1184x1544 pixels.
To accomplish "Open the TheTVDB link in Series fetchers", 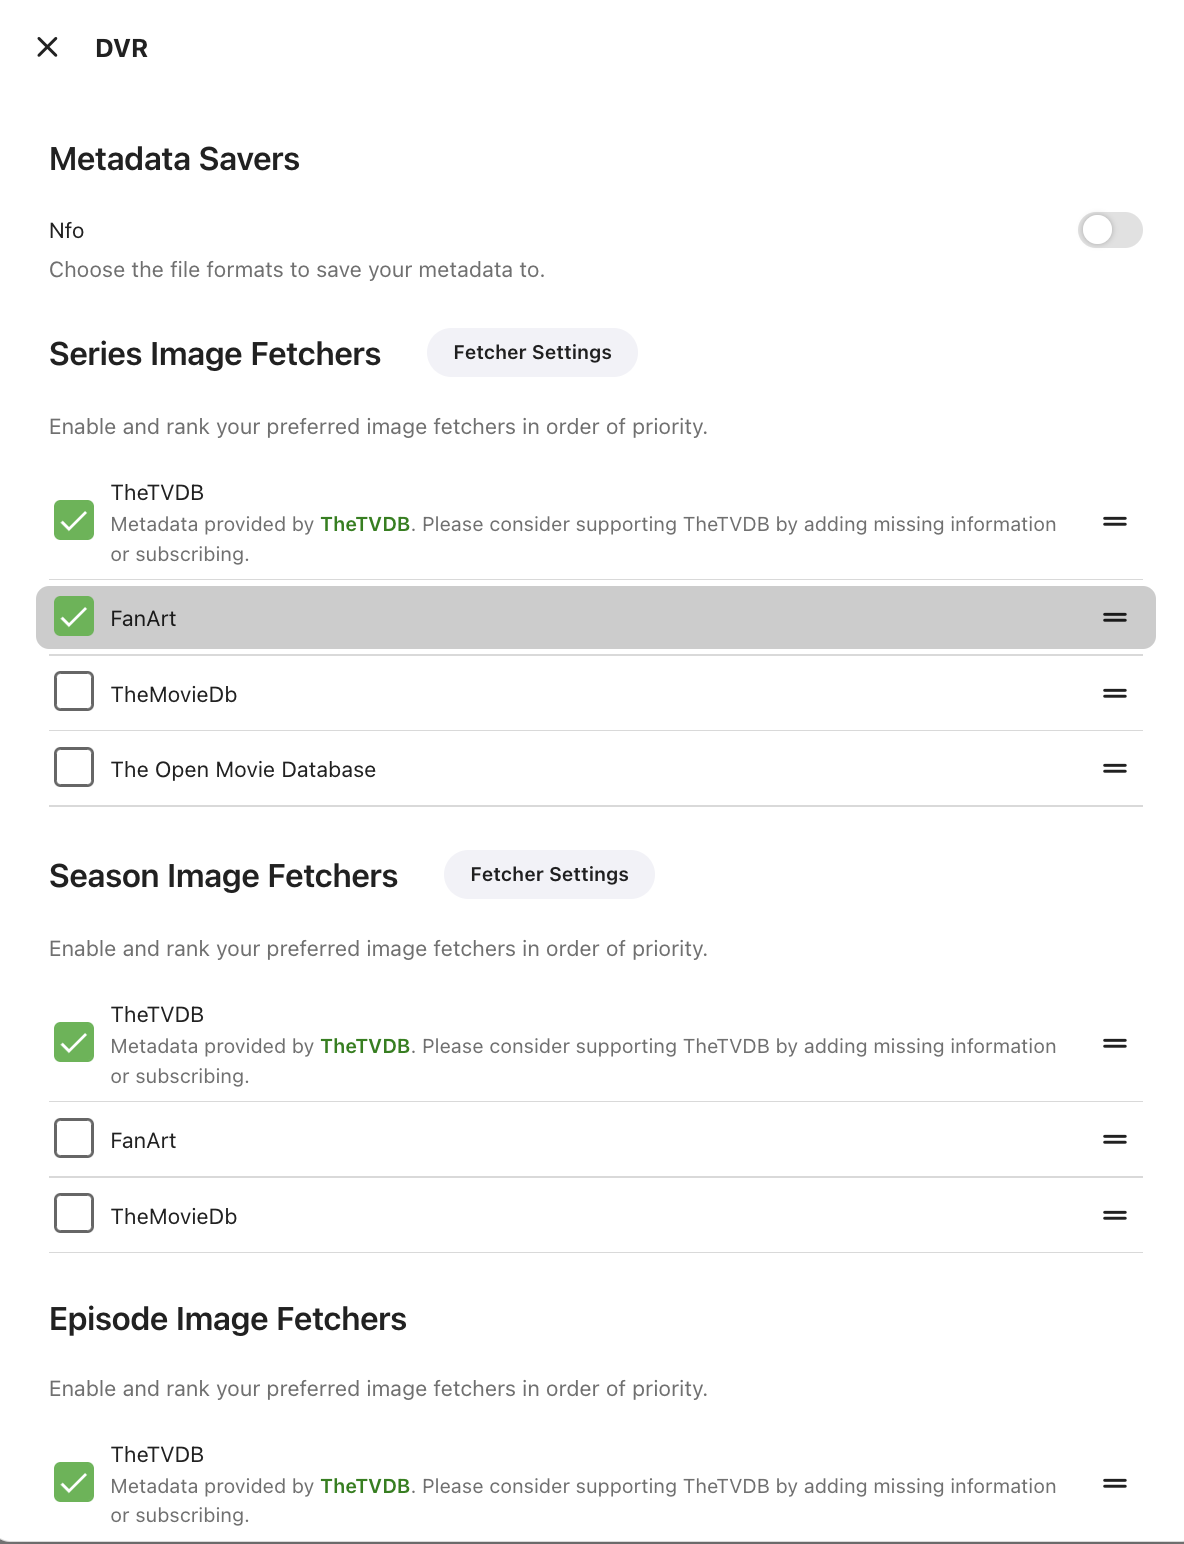I will point(365,525).
